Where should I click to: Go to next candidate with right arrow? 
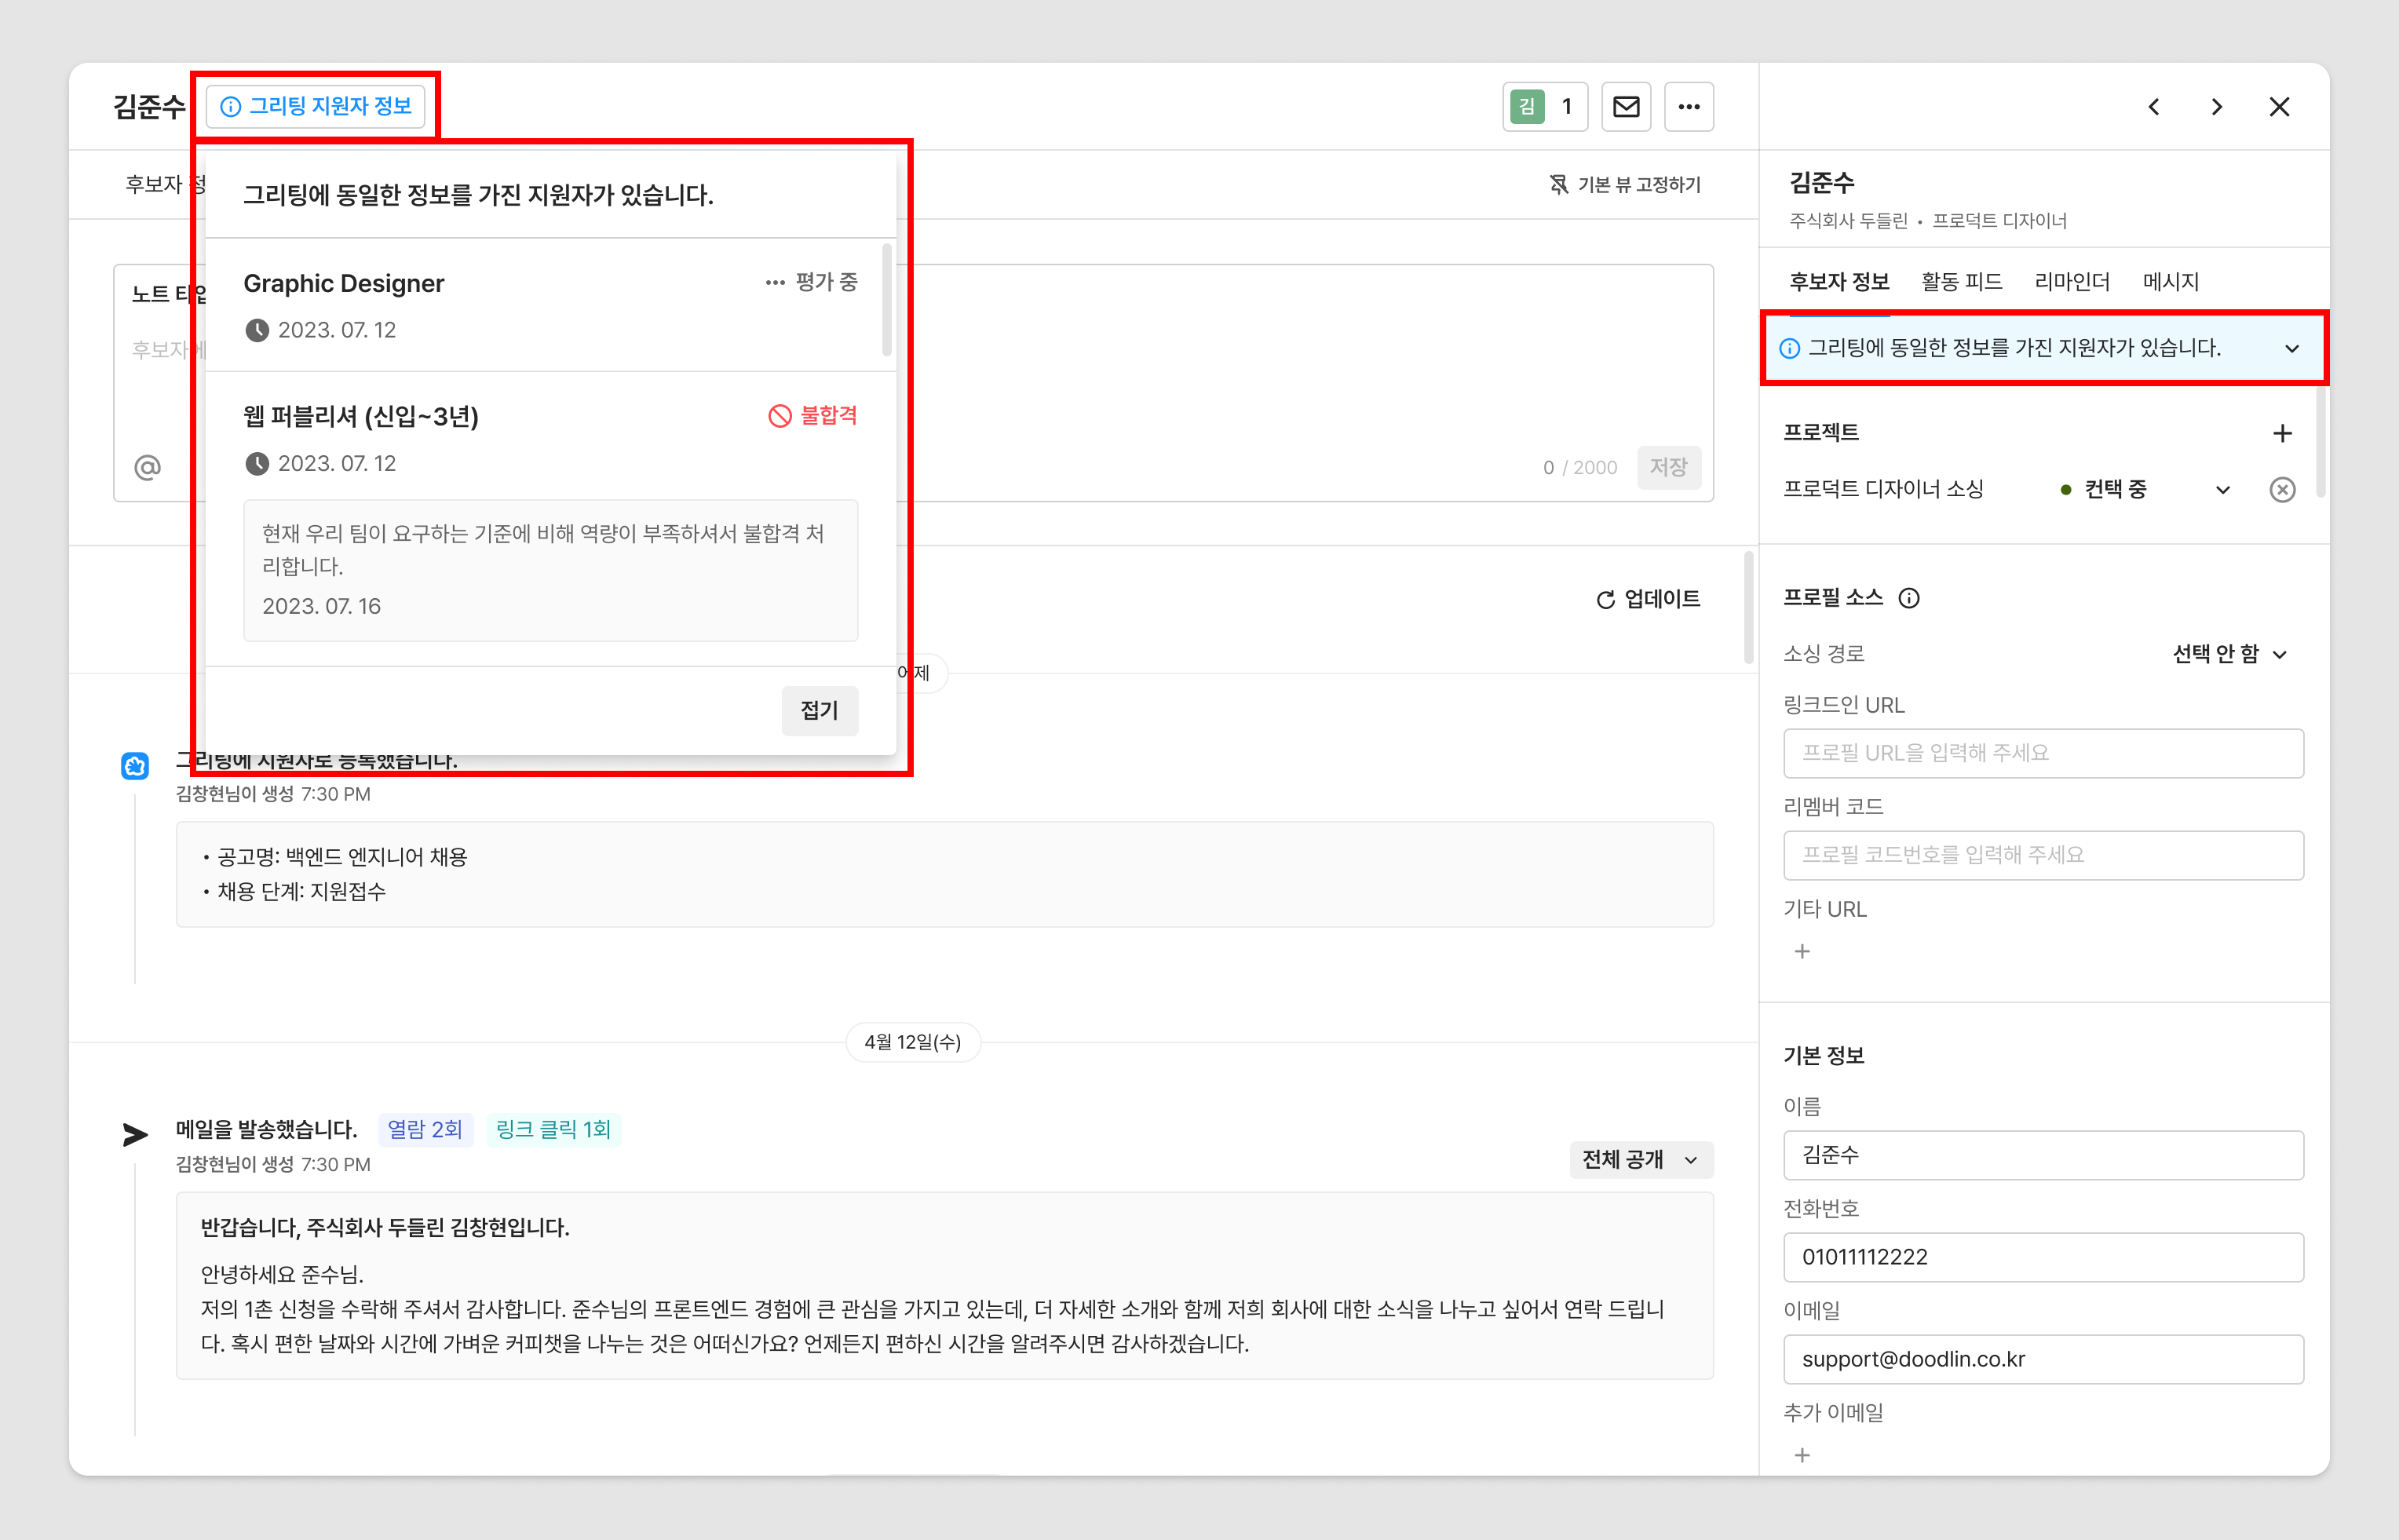click(x=2216, y=107)
